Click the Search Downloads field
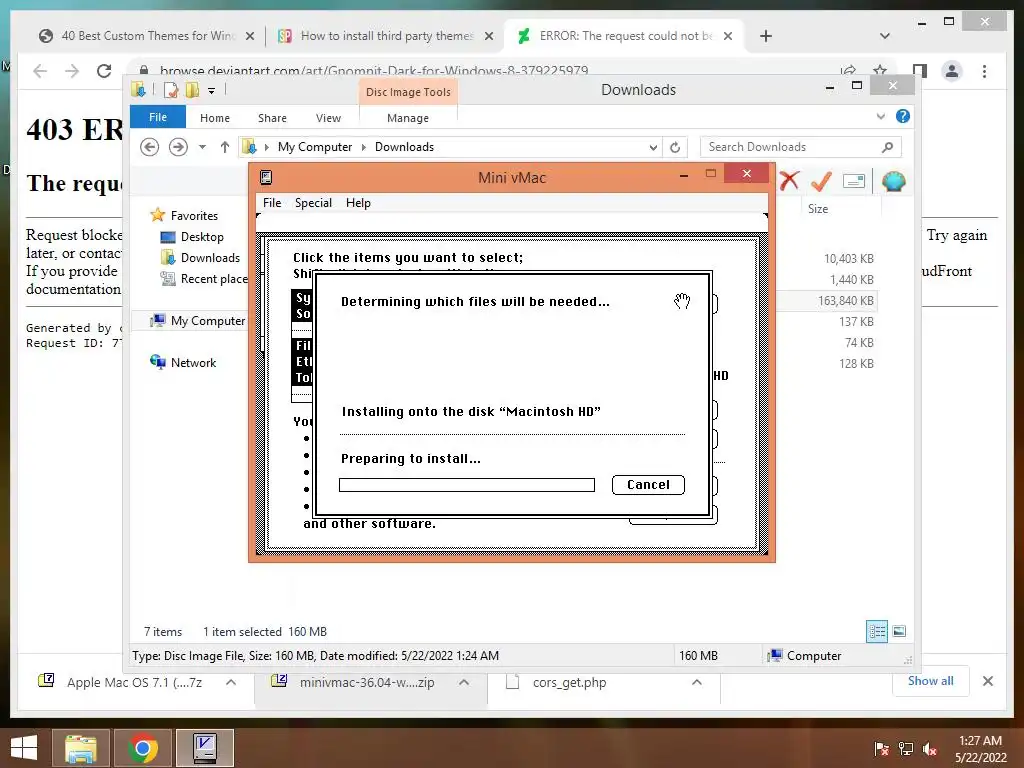The image size is (1024, 768). click(800, 147)
